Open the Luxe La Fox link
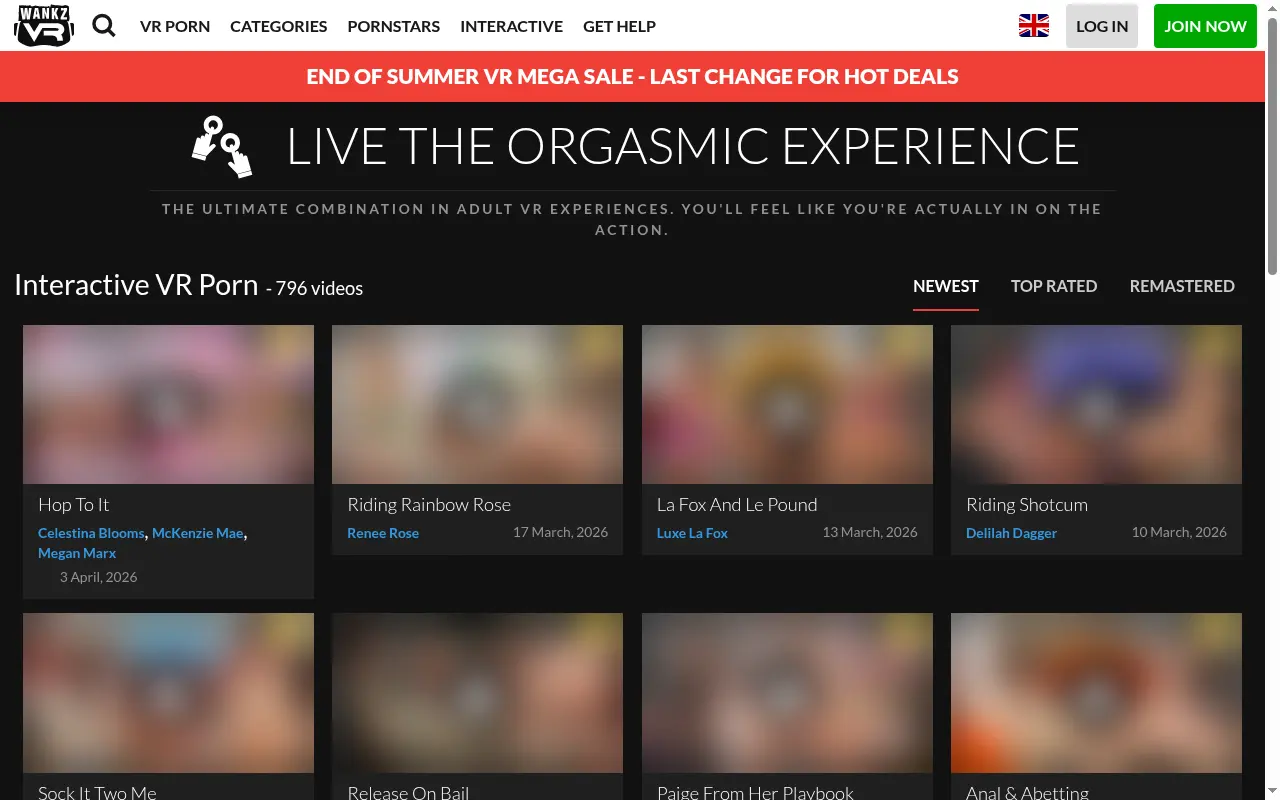This screenshot has height=800, width=1280. pos(692,533)
